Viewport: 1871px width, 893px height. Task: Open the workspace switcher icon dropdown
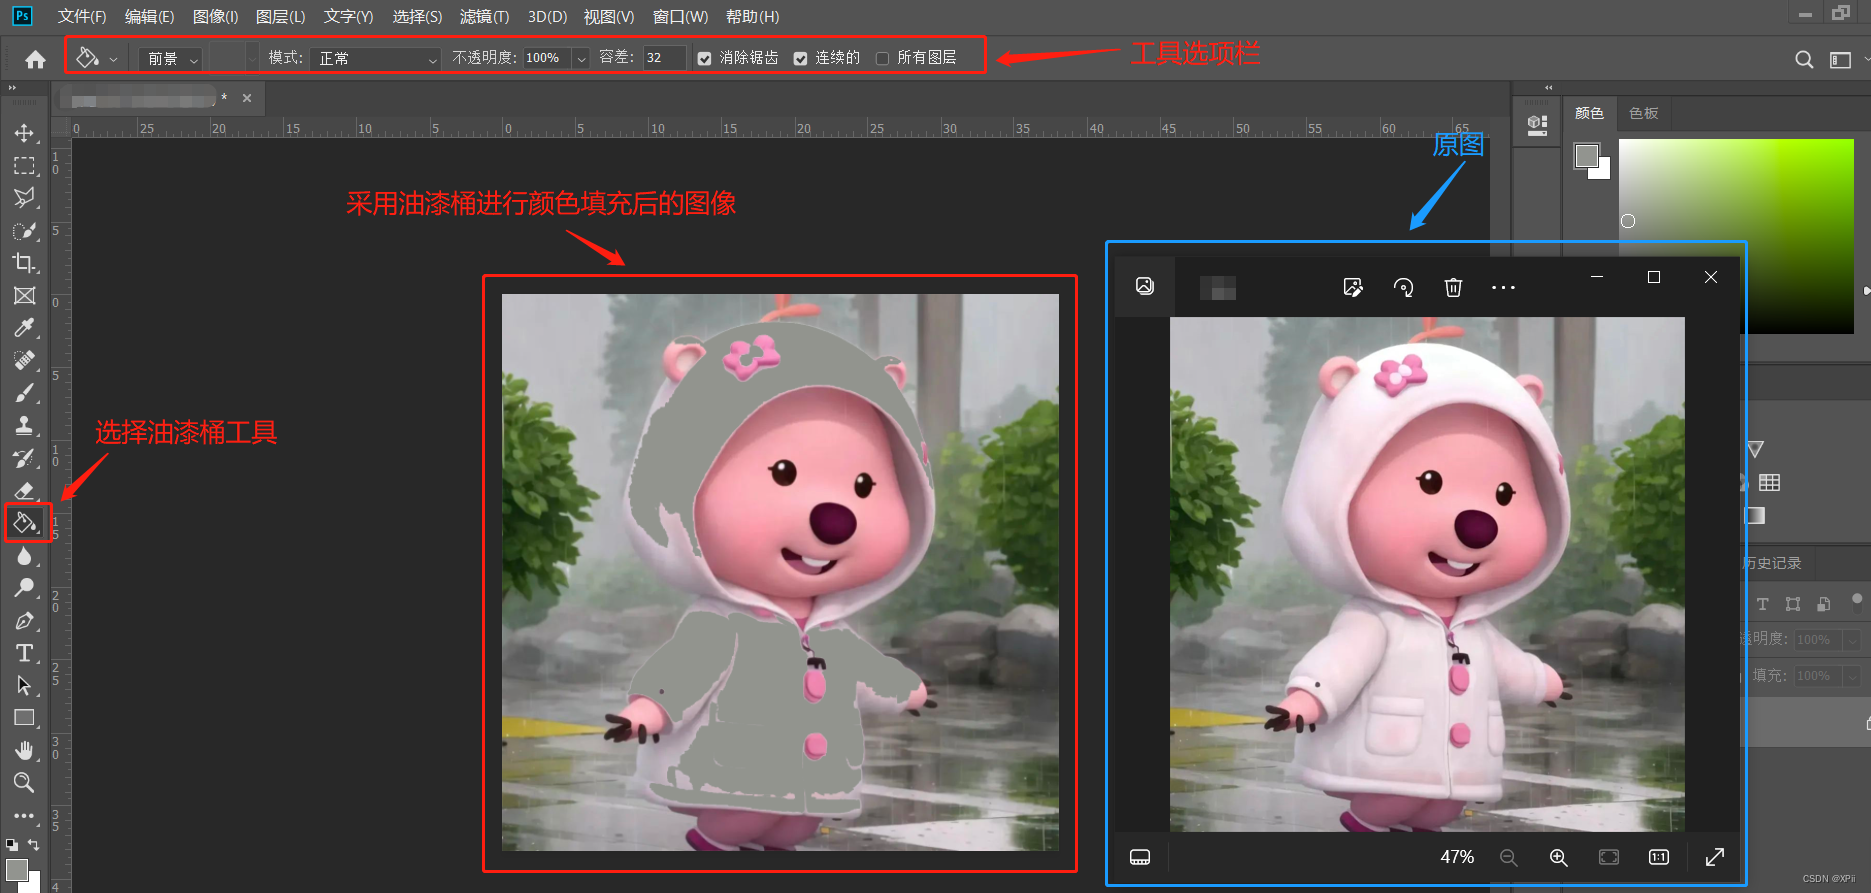[x=1841, y=60]
